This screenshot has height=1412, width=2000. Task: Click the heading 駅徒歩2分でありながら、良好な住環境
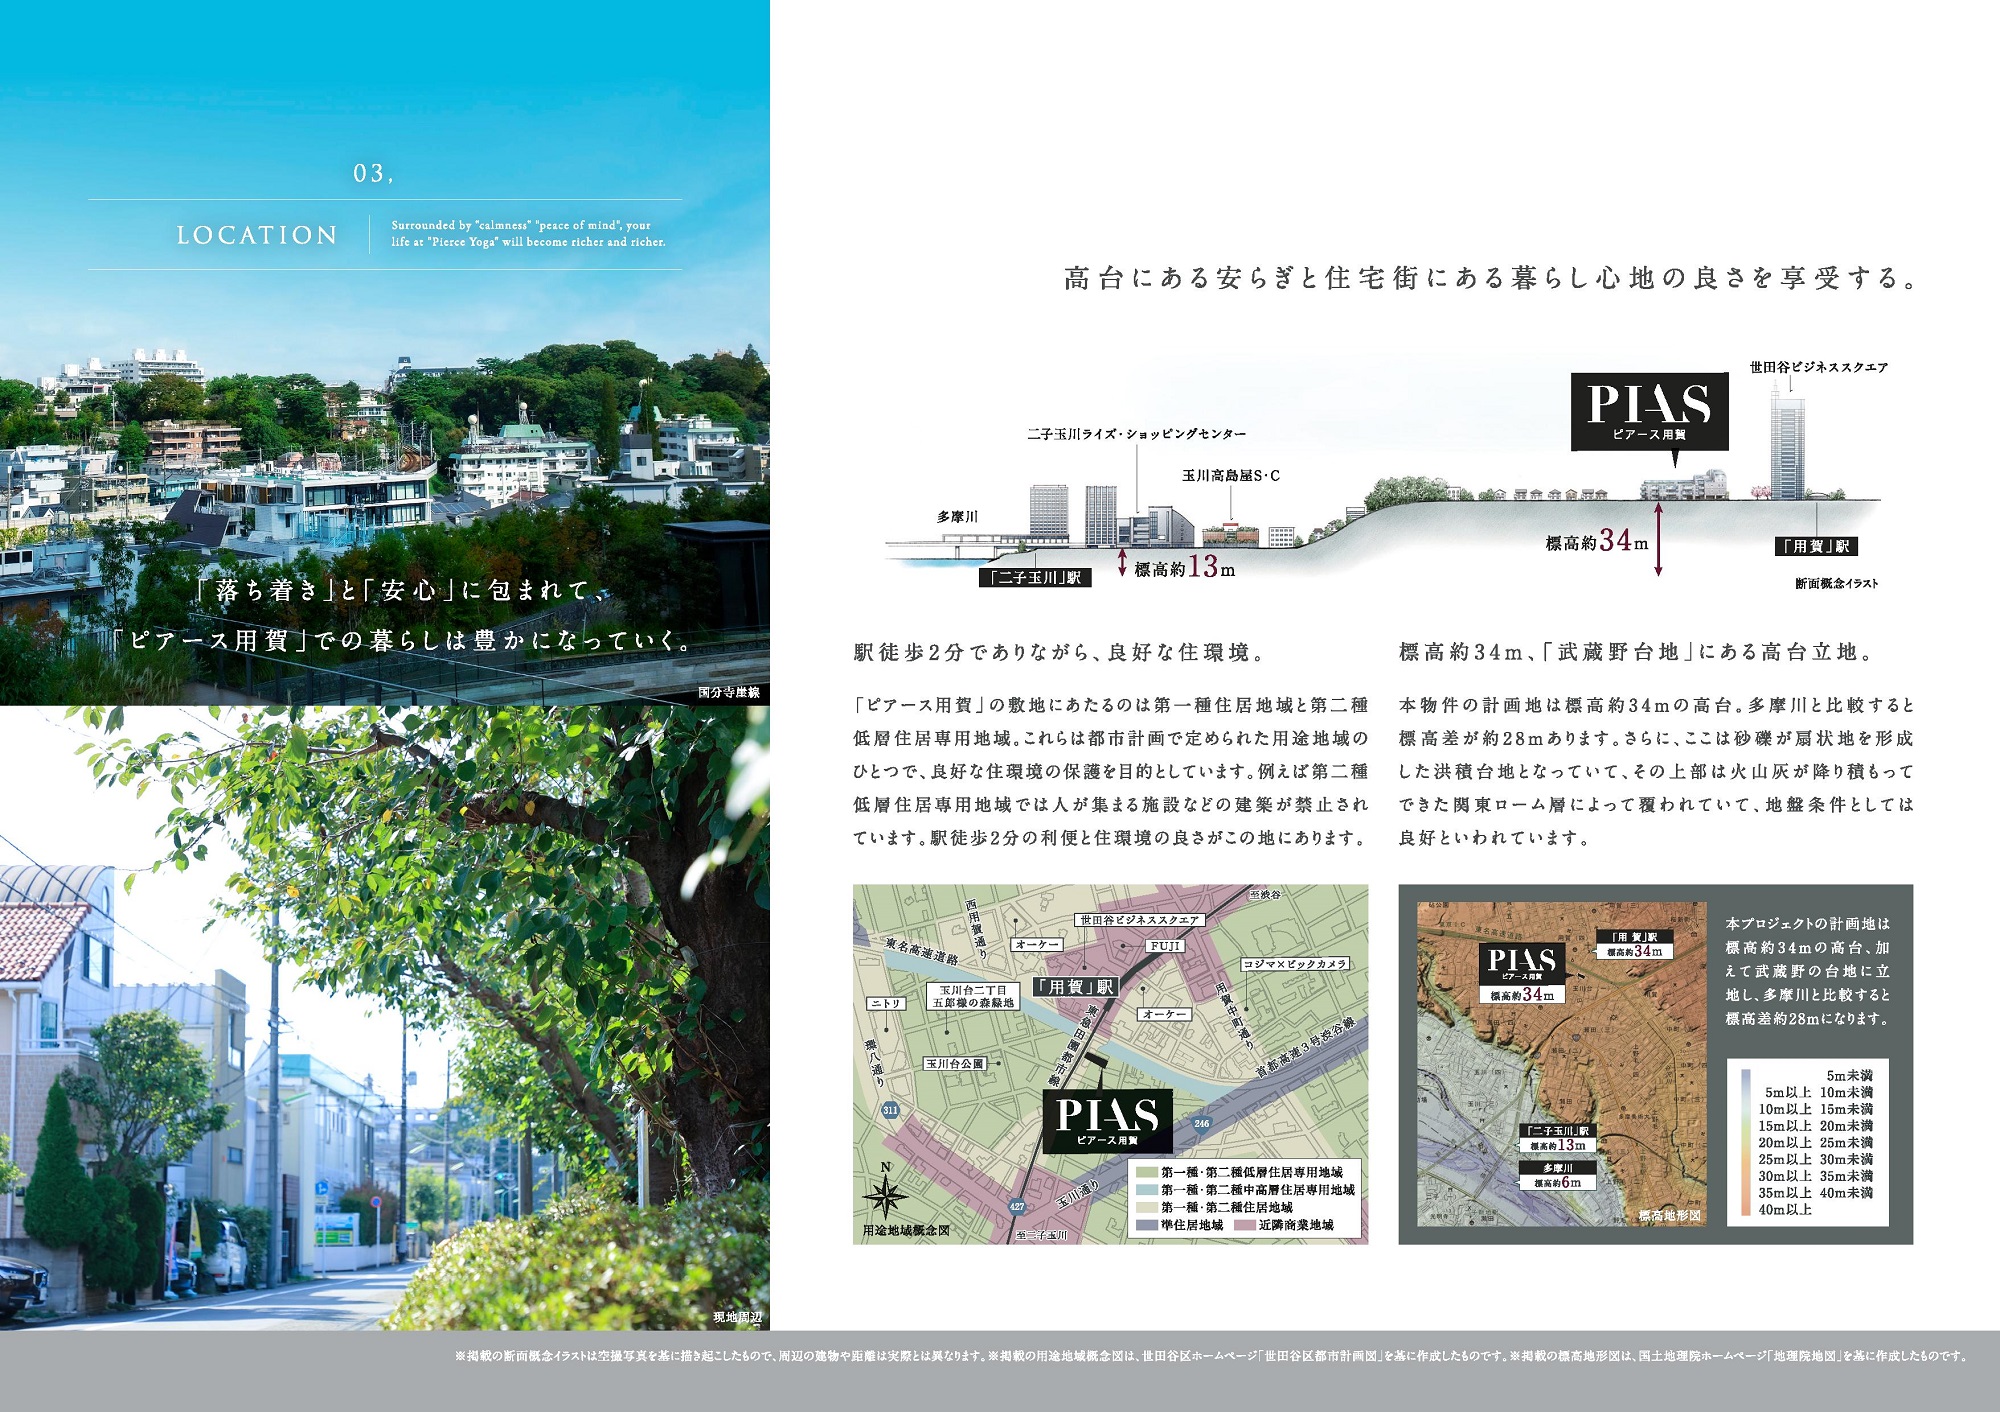(1061, 653)
